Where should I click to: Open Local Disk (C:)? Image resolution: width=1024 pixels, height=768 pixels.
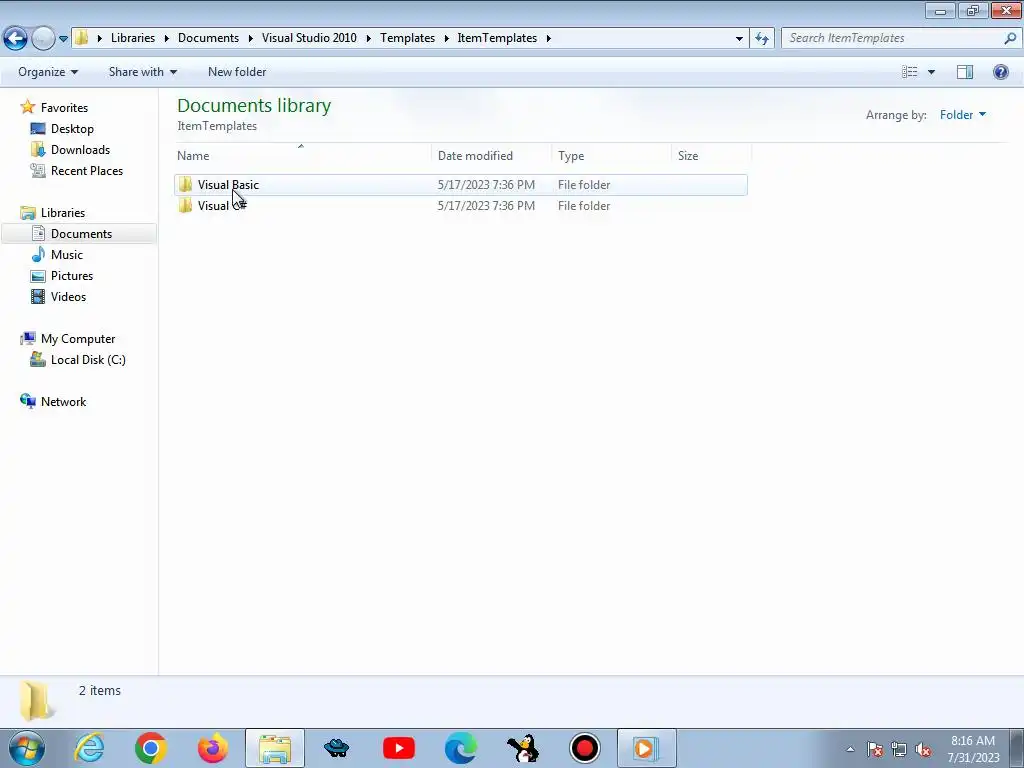pos(88,360)
